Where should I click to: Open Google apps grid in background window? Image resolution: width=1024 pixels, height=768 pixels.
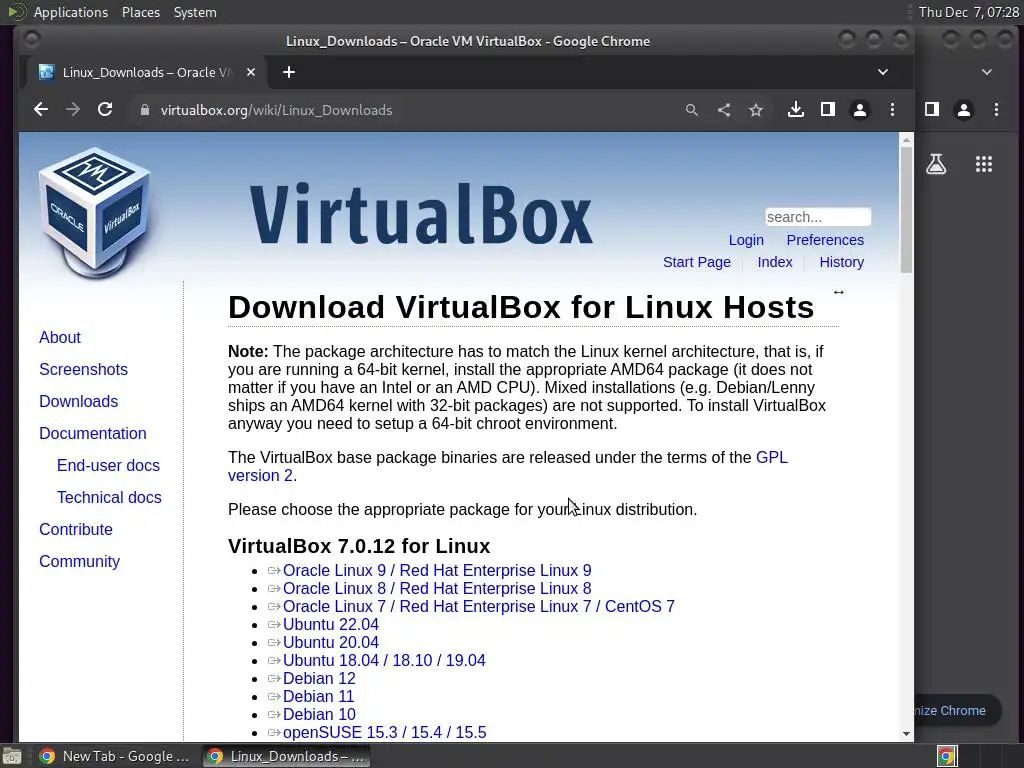point(984,164)
